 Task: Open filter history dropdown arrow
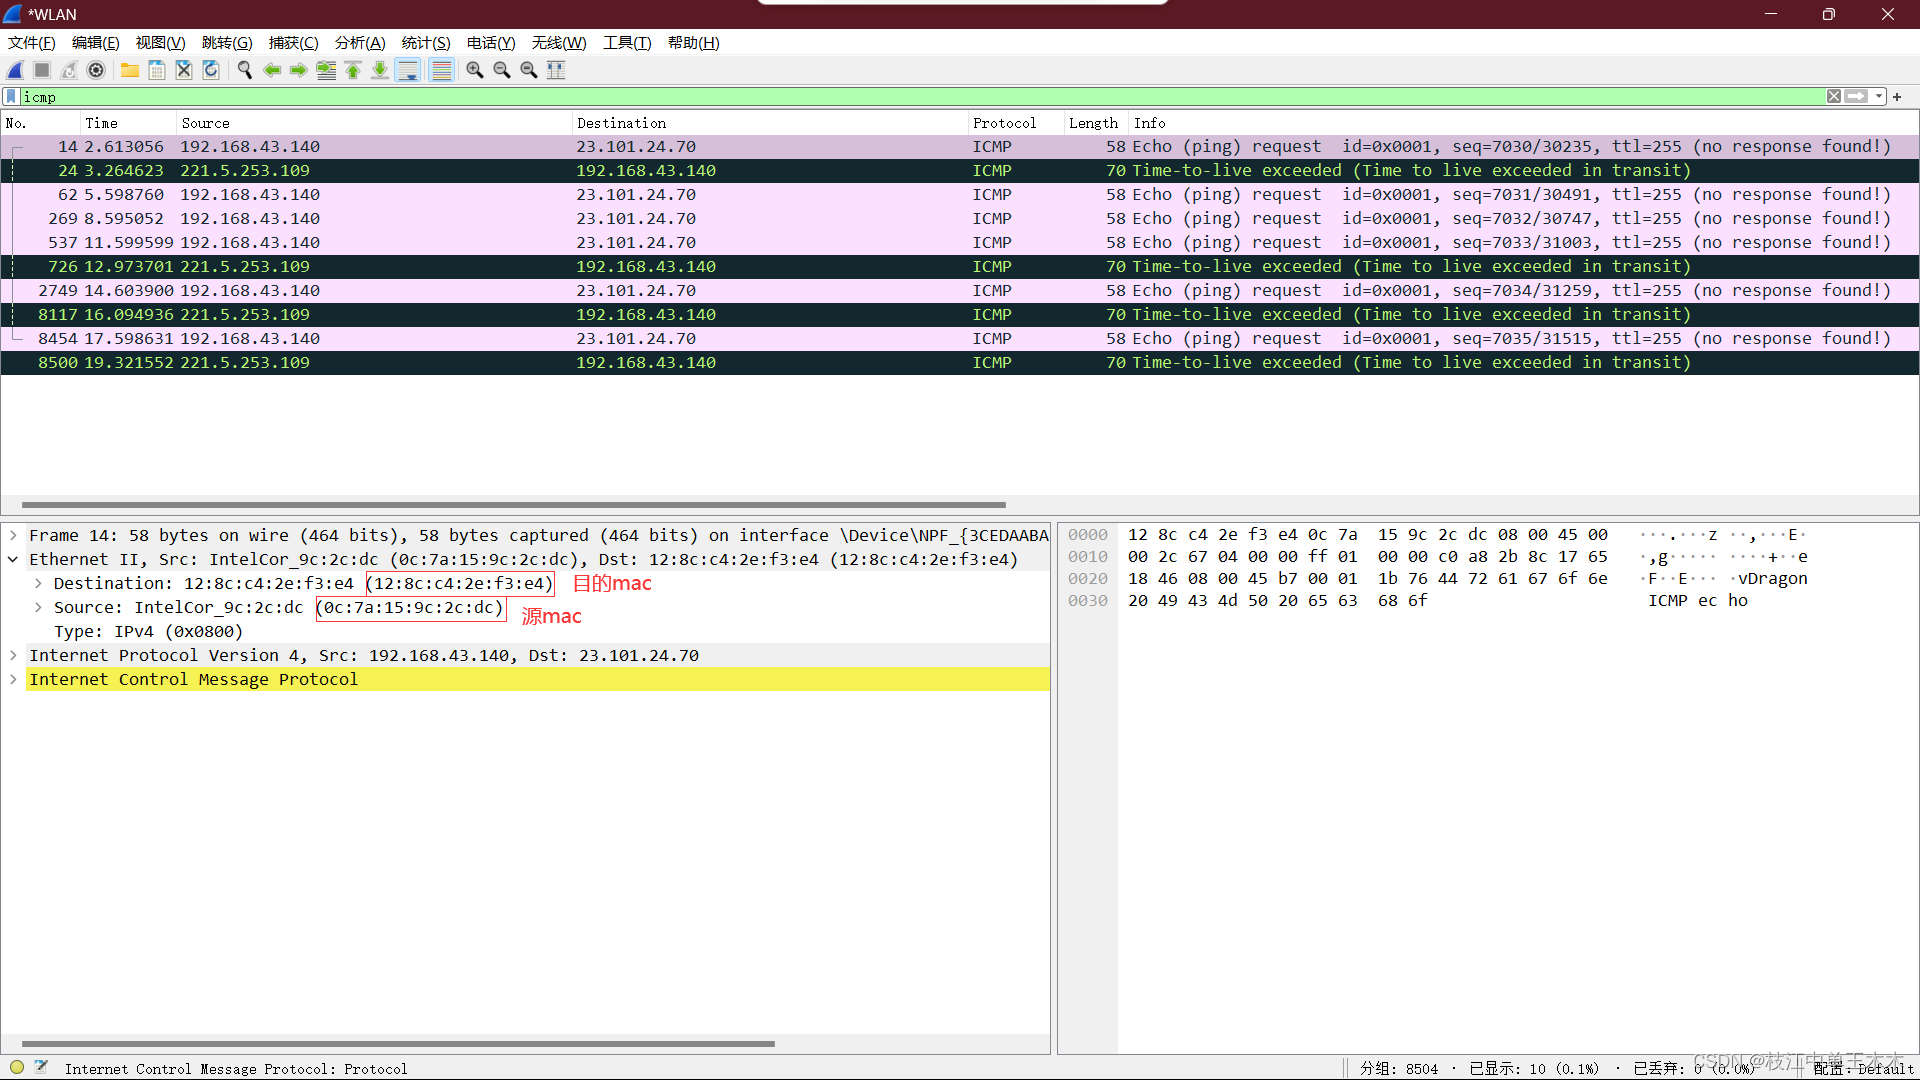point(1880,97)
